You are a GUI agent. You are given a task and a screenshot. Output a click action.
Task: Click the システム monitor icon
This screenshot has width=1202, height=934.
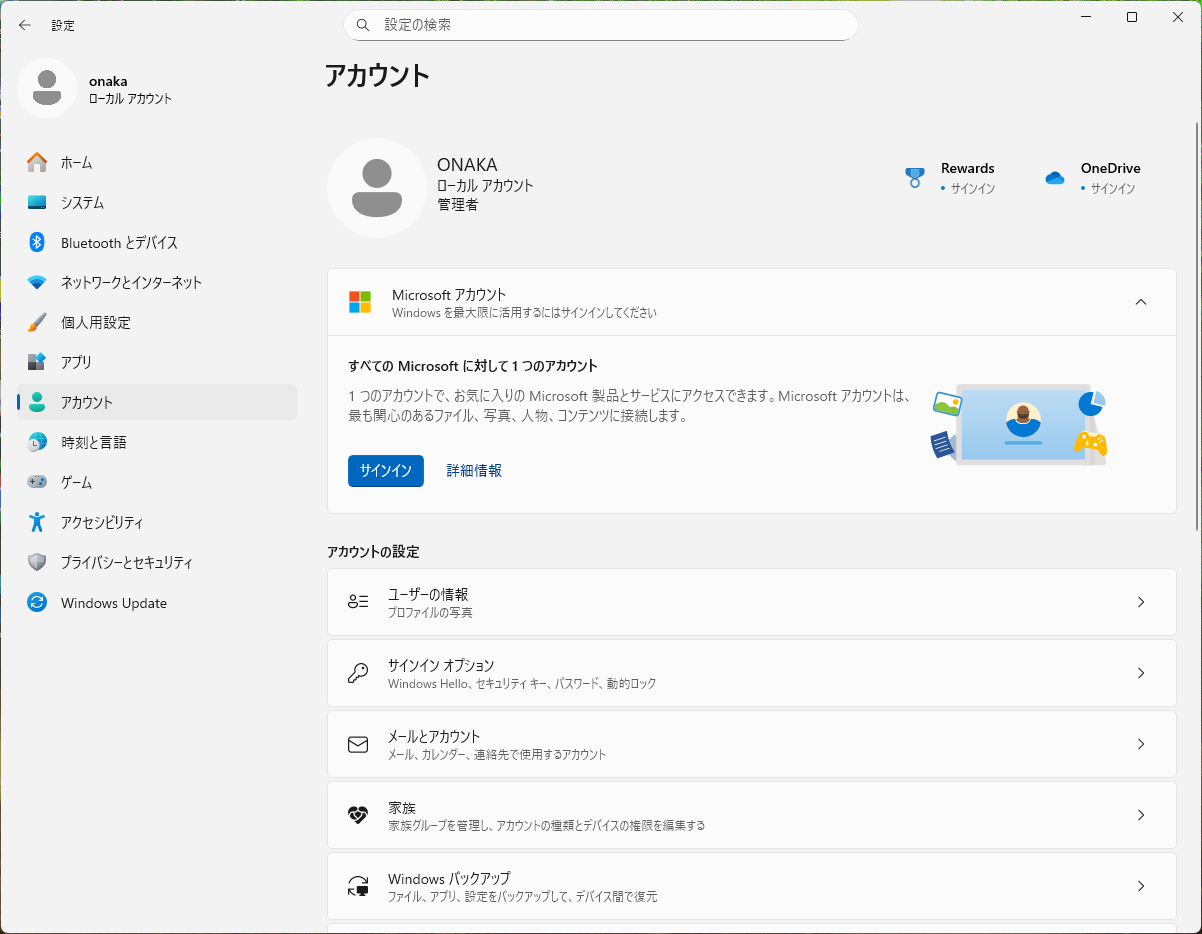tap(37, 202)
